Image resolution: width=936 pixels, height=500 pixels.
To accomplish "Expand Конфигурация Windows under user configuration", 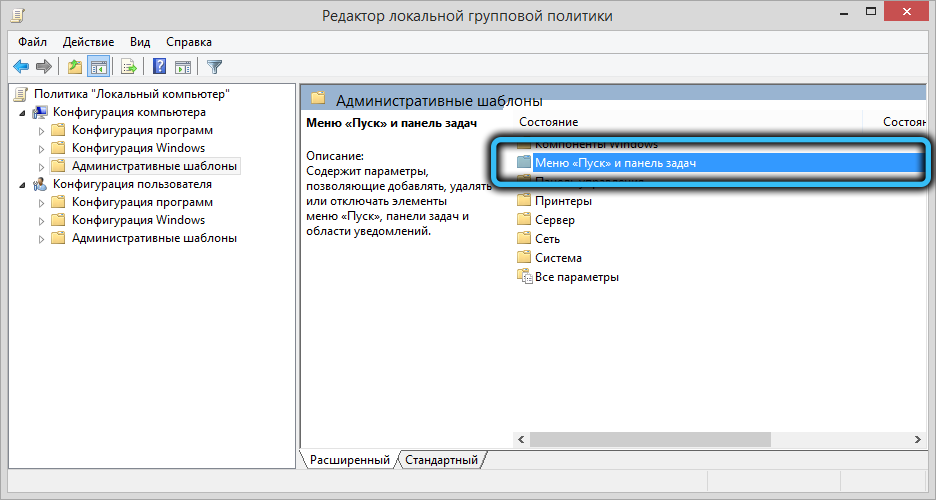I will (41, 221).
